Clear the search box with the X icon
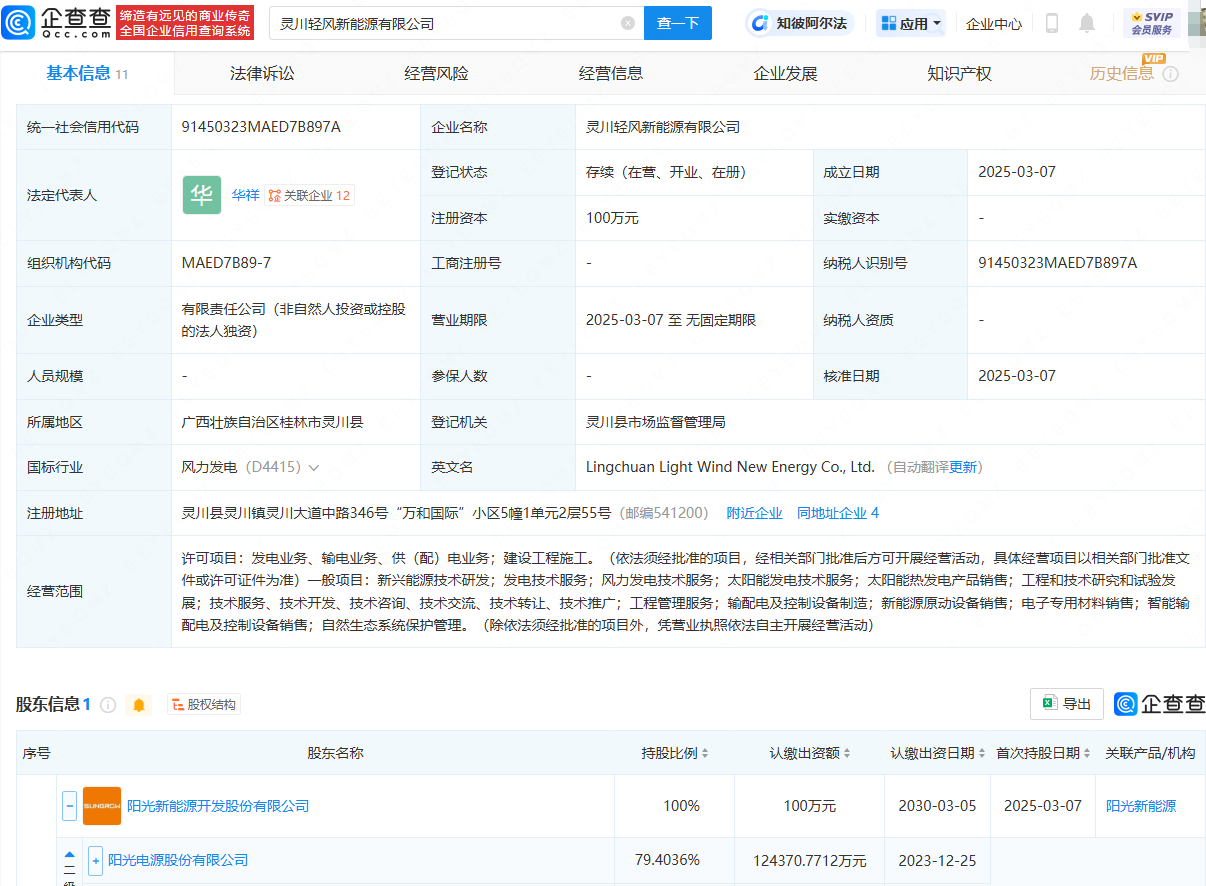This screenshot has height=886, width=1206. point(628,23)
